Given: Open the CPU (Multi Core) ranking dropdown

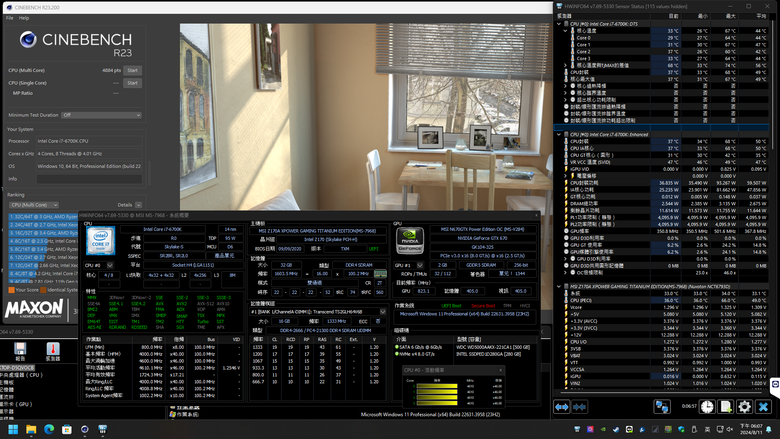Looking at the screenshot, I should [x=34, y=205].
